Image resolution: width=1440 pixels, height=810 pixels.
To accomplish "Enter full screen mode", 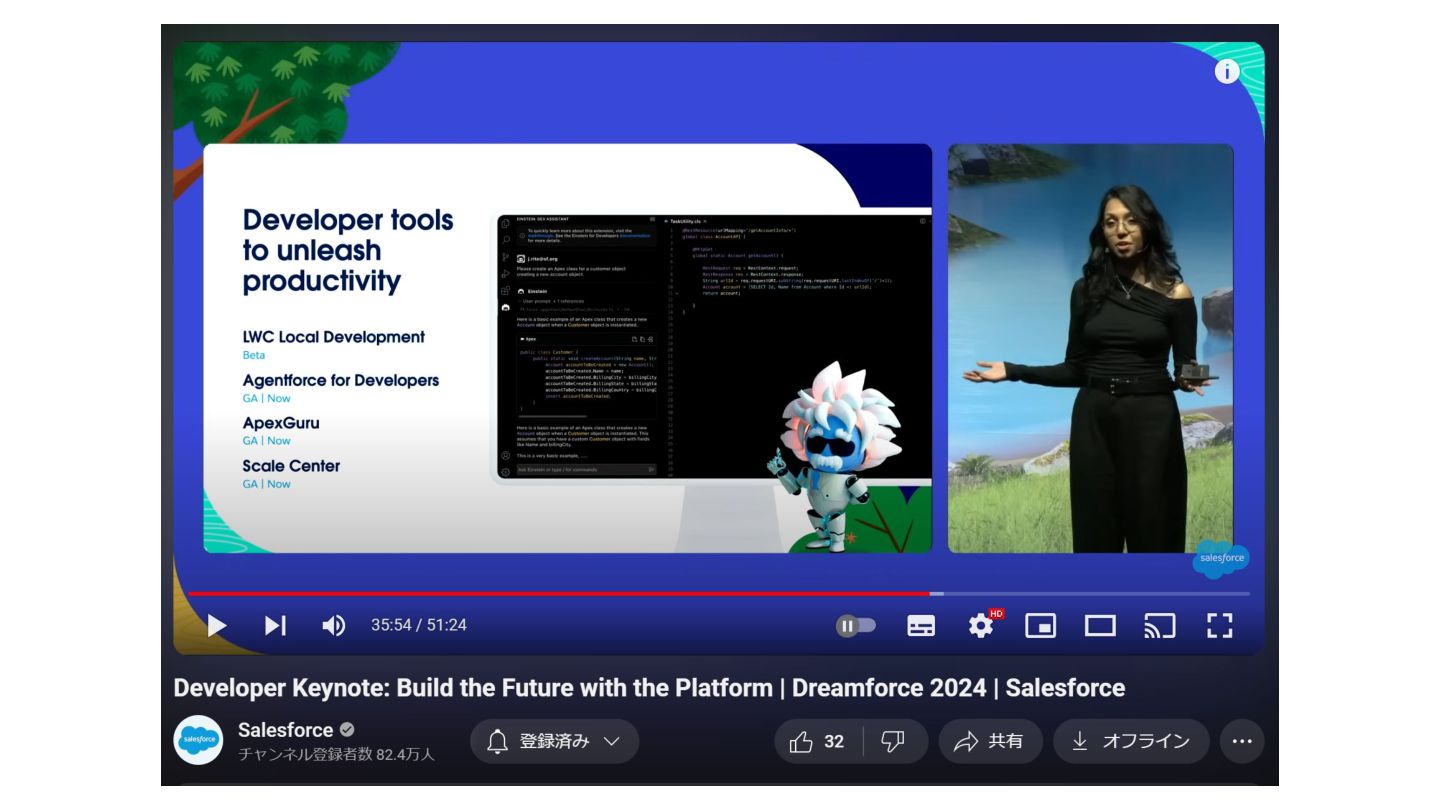I will pos(1219,626).
